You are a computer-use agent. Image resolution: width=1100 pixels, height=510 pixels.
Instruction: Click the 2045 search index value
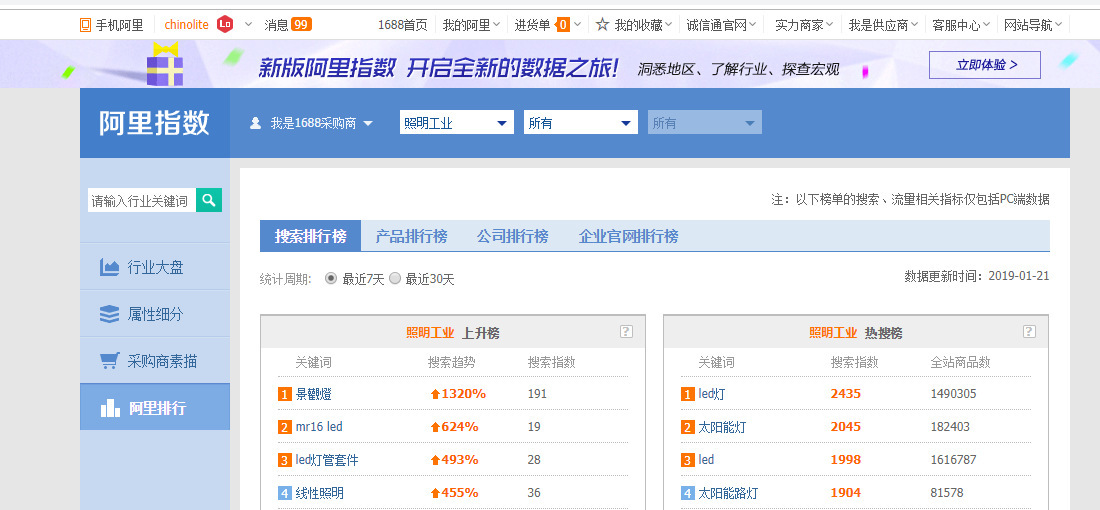[x=845, y=427]
